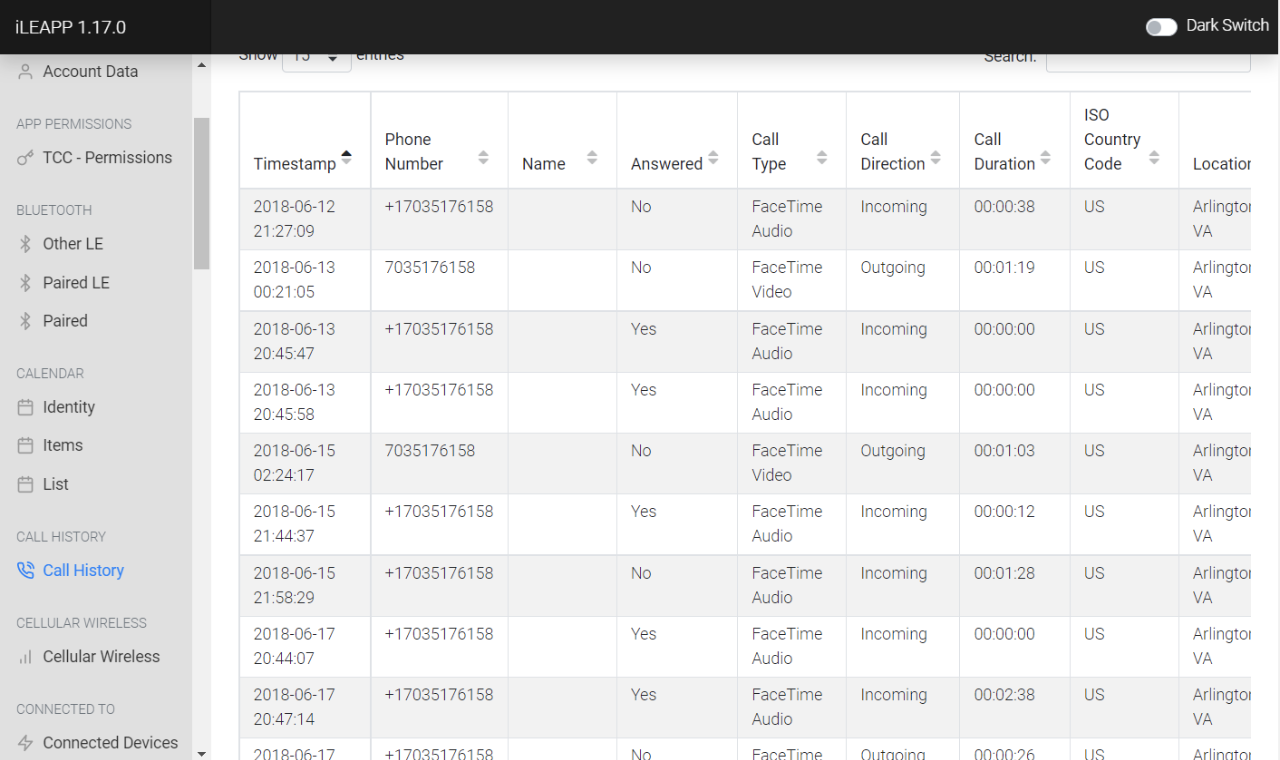The width and height of the screenshot is (1280, 760).
Task: Sort by Call Type column arrows
Action: pos(822,157)
